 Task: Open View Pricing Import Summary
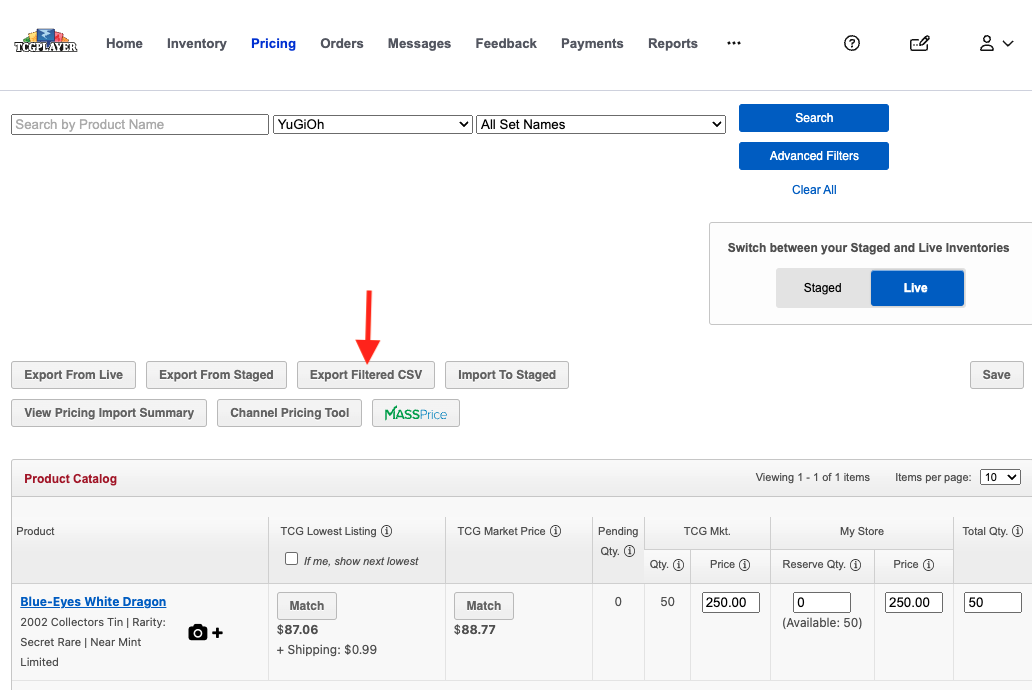coord(109,413)
